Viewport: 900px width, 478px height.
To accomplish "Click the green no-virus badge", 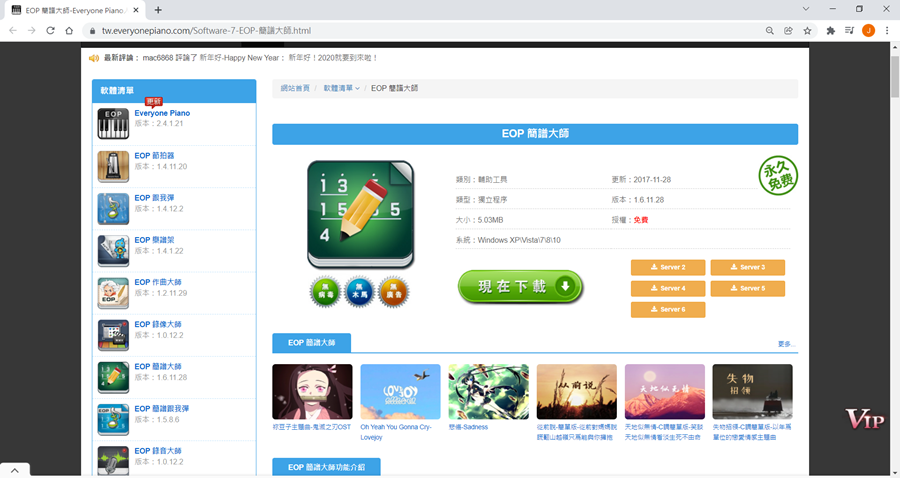I will 325,292.
